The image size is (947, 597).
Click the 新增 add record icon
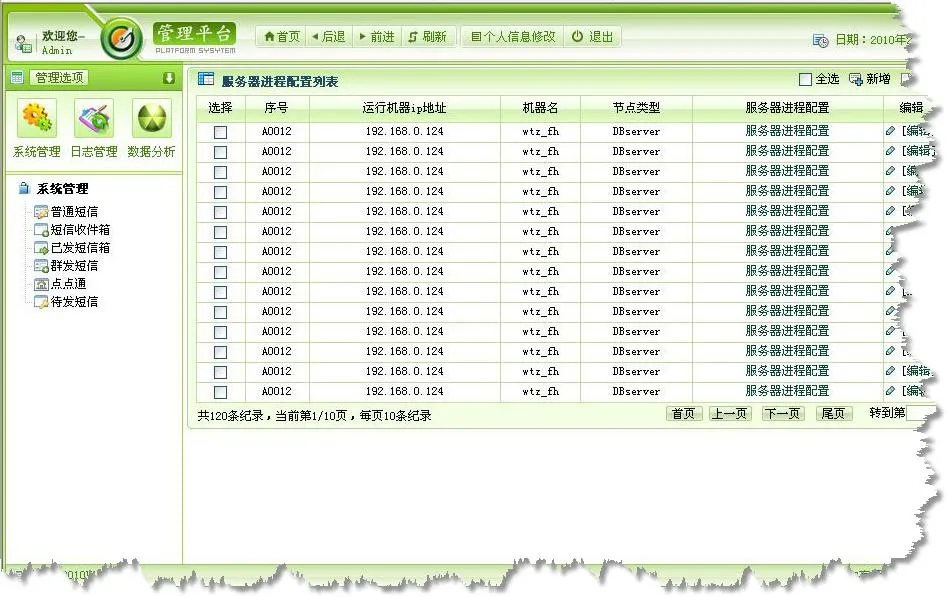pyautogui.click(x=856, y=79)
